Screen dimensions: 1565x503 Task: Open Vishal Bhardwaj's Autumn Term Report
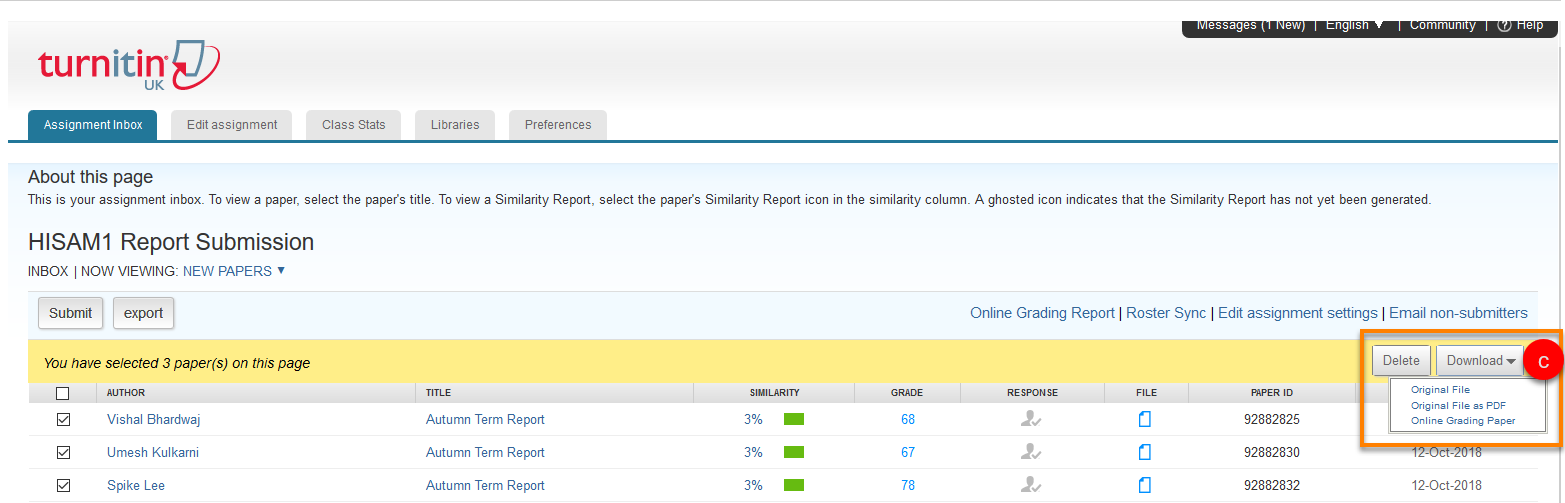coord(485,419)
